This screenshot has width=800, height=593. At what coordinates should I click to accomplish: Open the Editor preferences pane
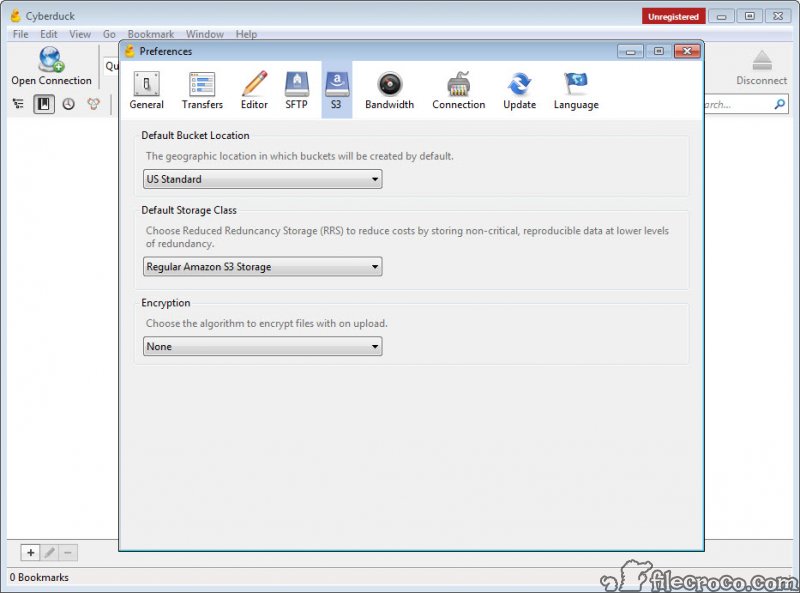point(254,90)
